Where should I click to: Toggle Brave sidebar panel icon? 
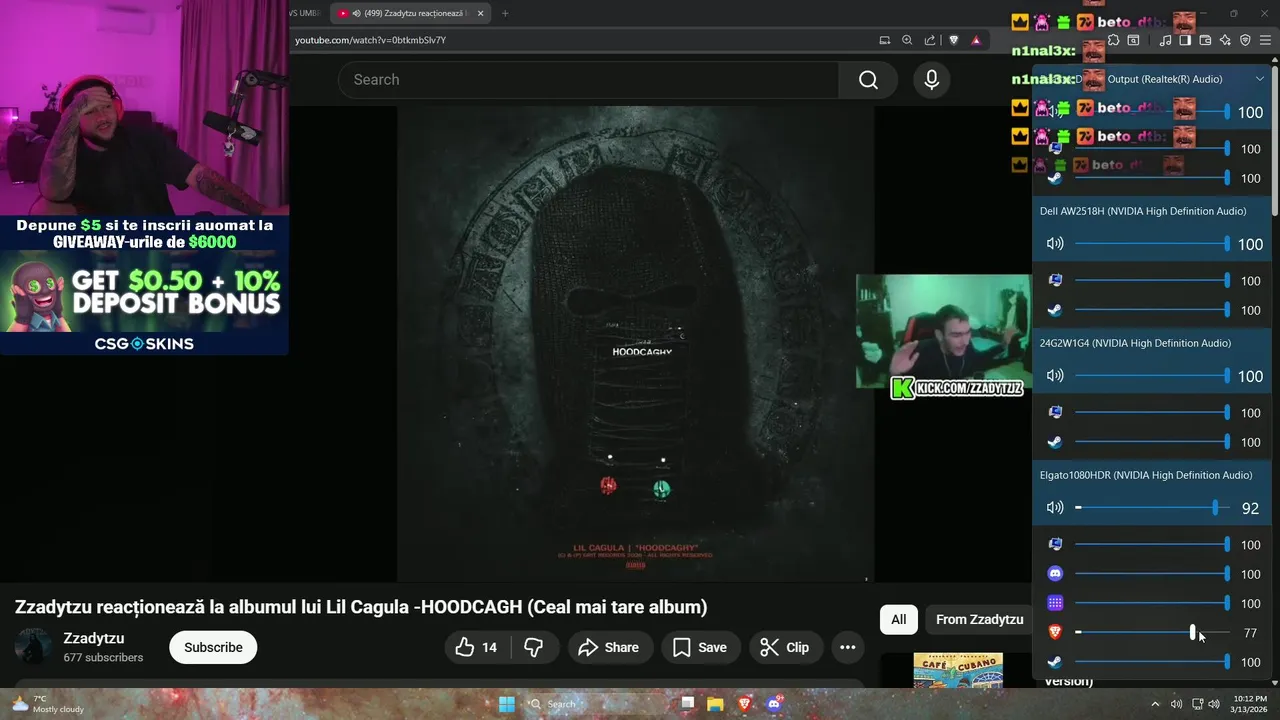[x=1185, y=40]
